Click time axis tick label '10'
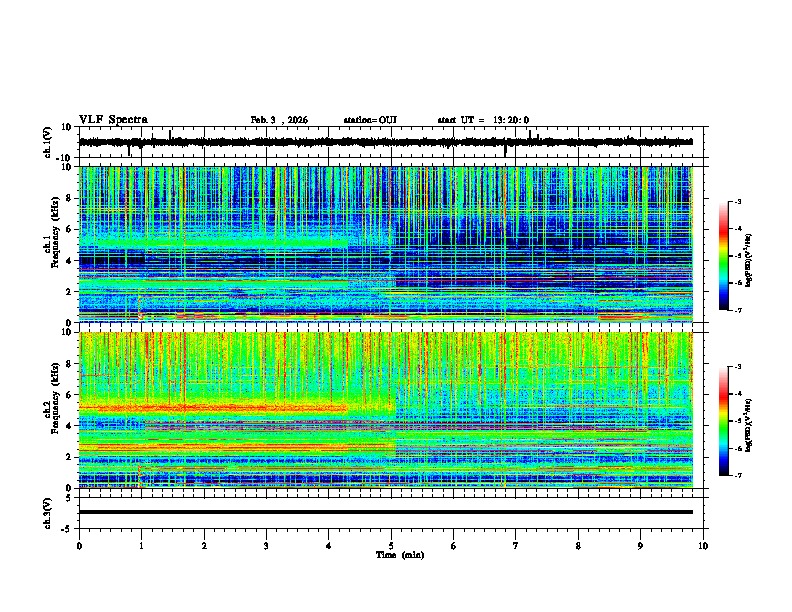Screen dimensions: 792x612 (x=703, y=546)
